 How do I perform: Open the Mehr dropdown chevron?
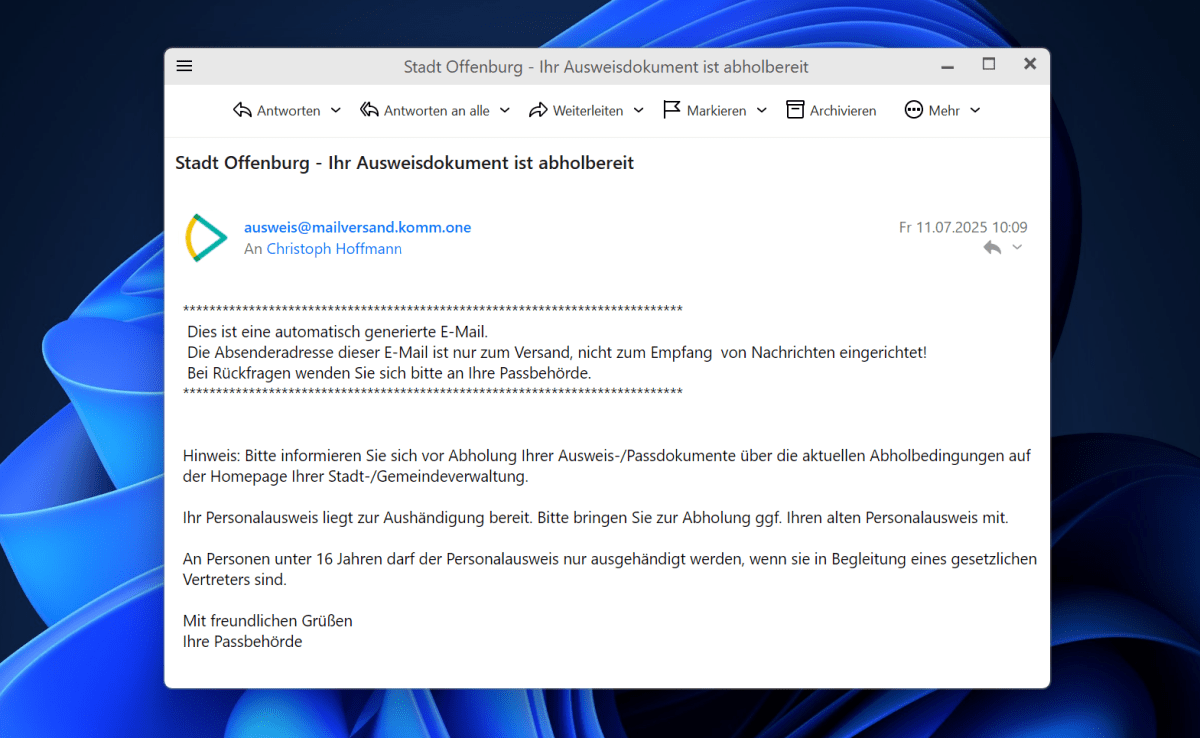(x=975, y=111)
